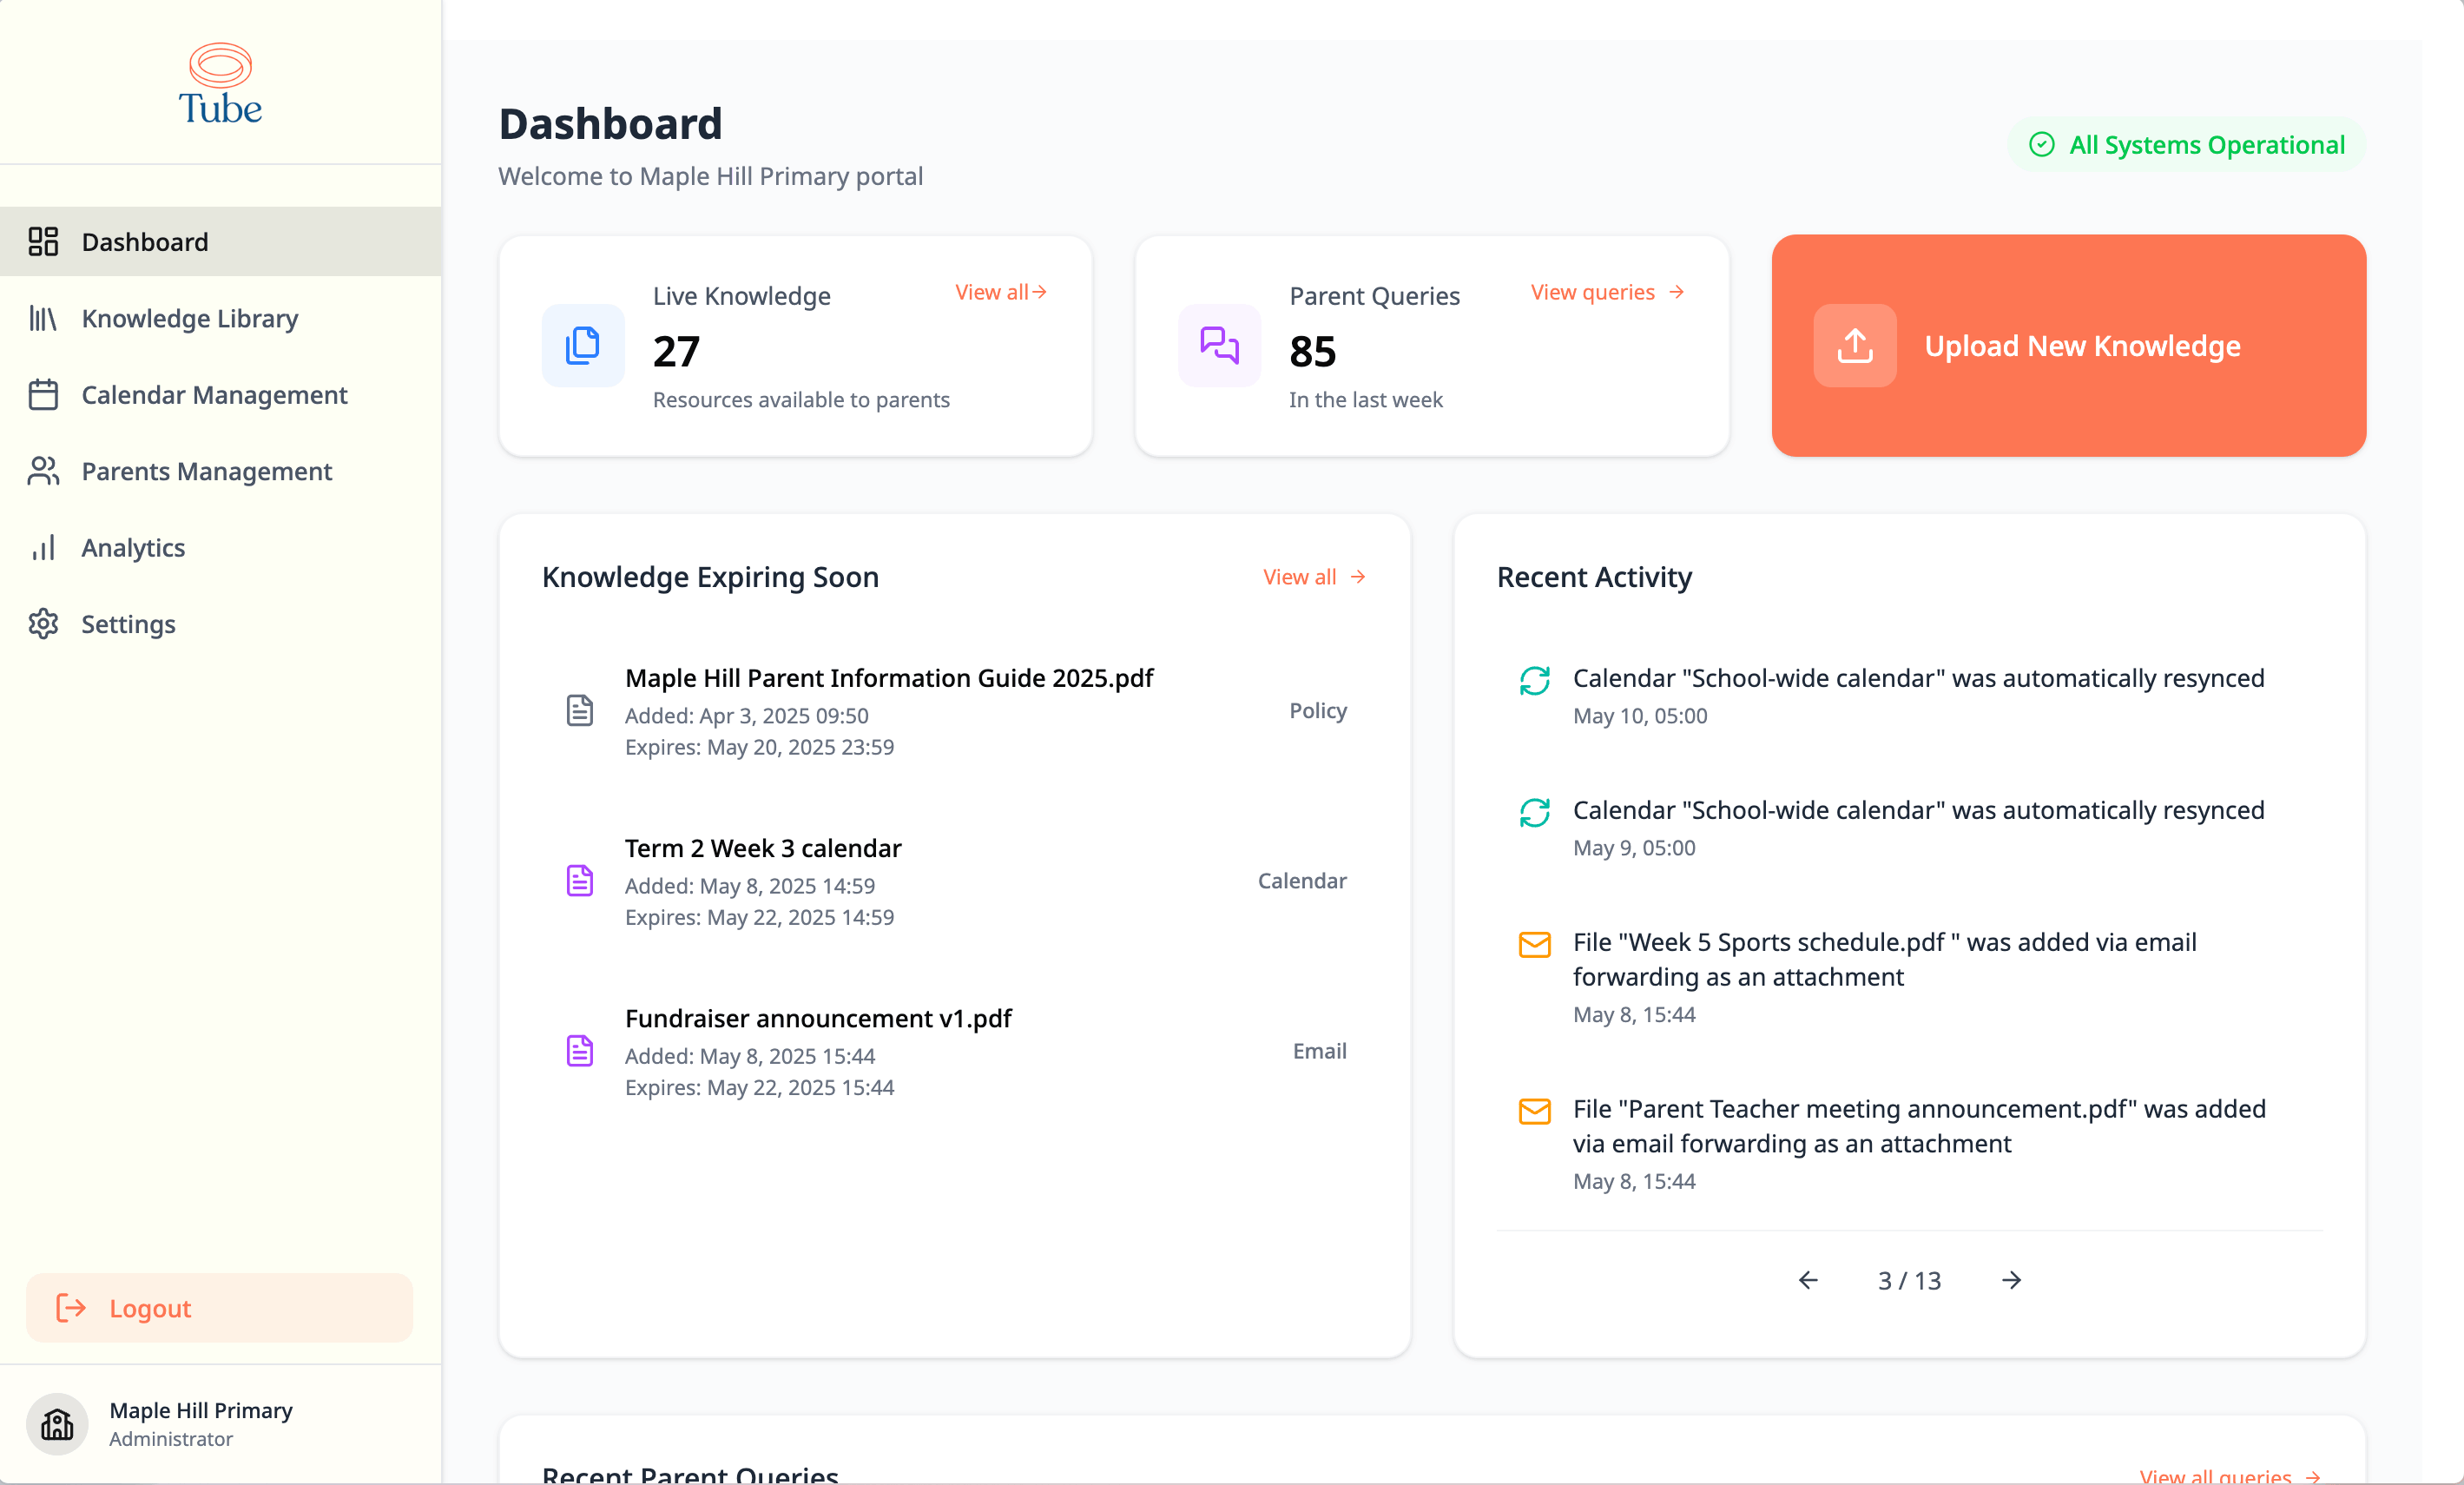Open Analytics using the bar chart icon
Image resolution: width=2464 pixels, height=1485 pixels.
point(44,547)
